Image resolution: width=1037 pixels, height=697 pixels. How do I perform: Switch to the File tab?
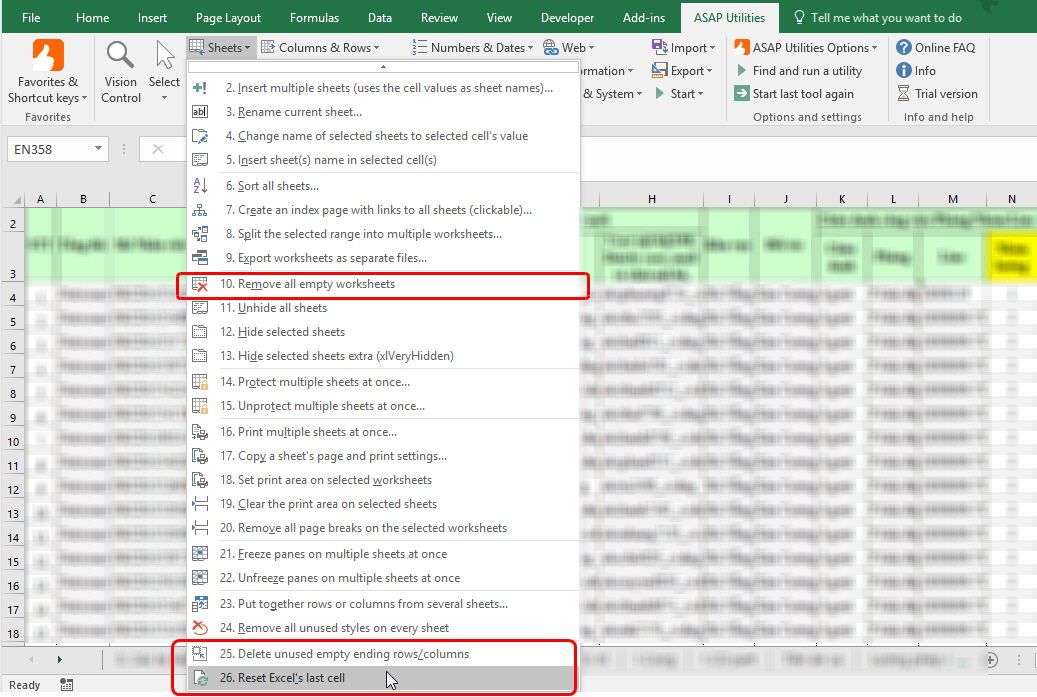30,18
